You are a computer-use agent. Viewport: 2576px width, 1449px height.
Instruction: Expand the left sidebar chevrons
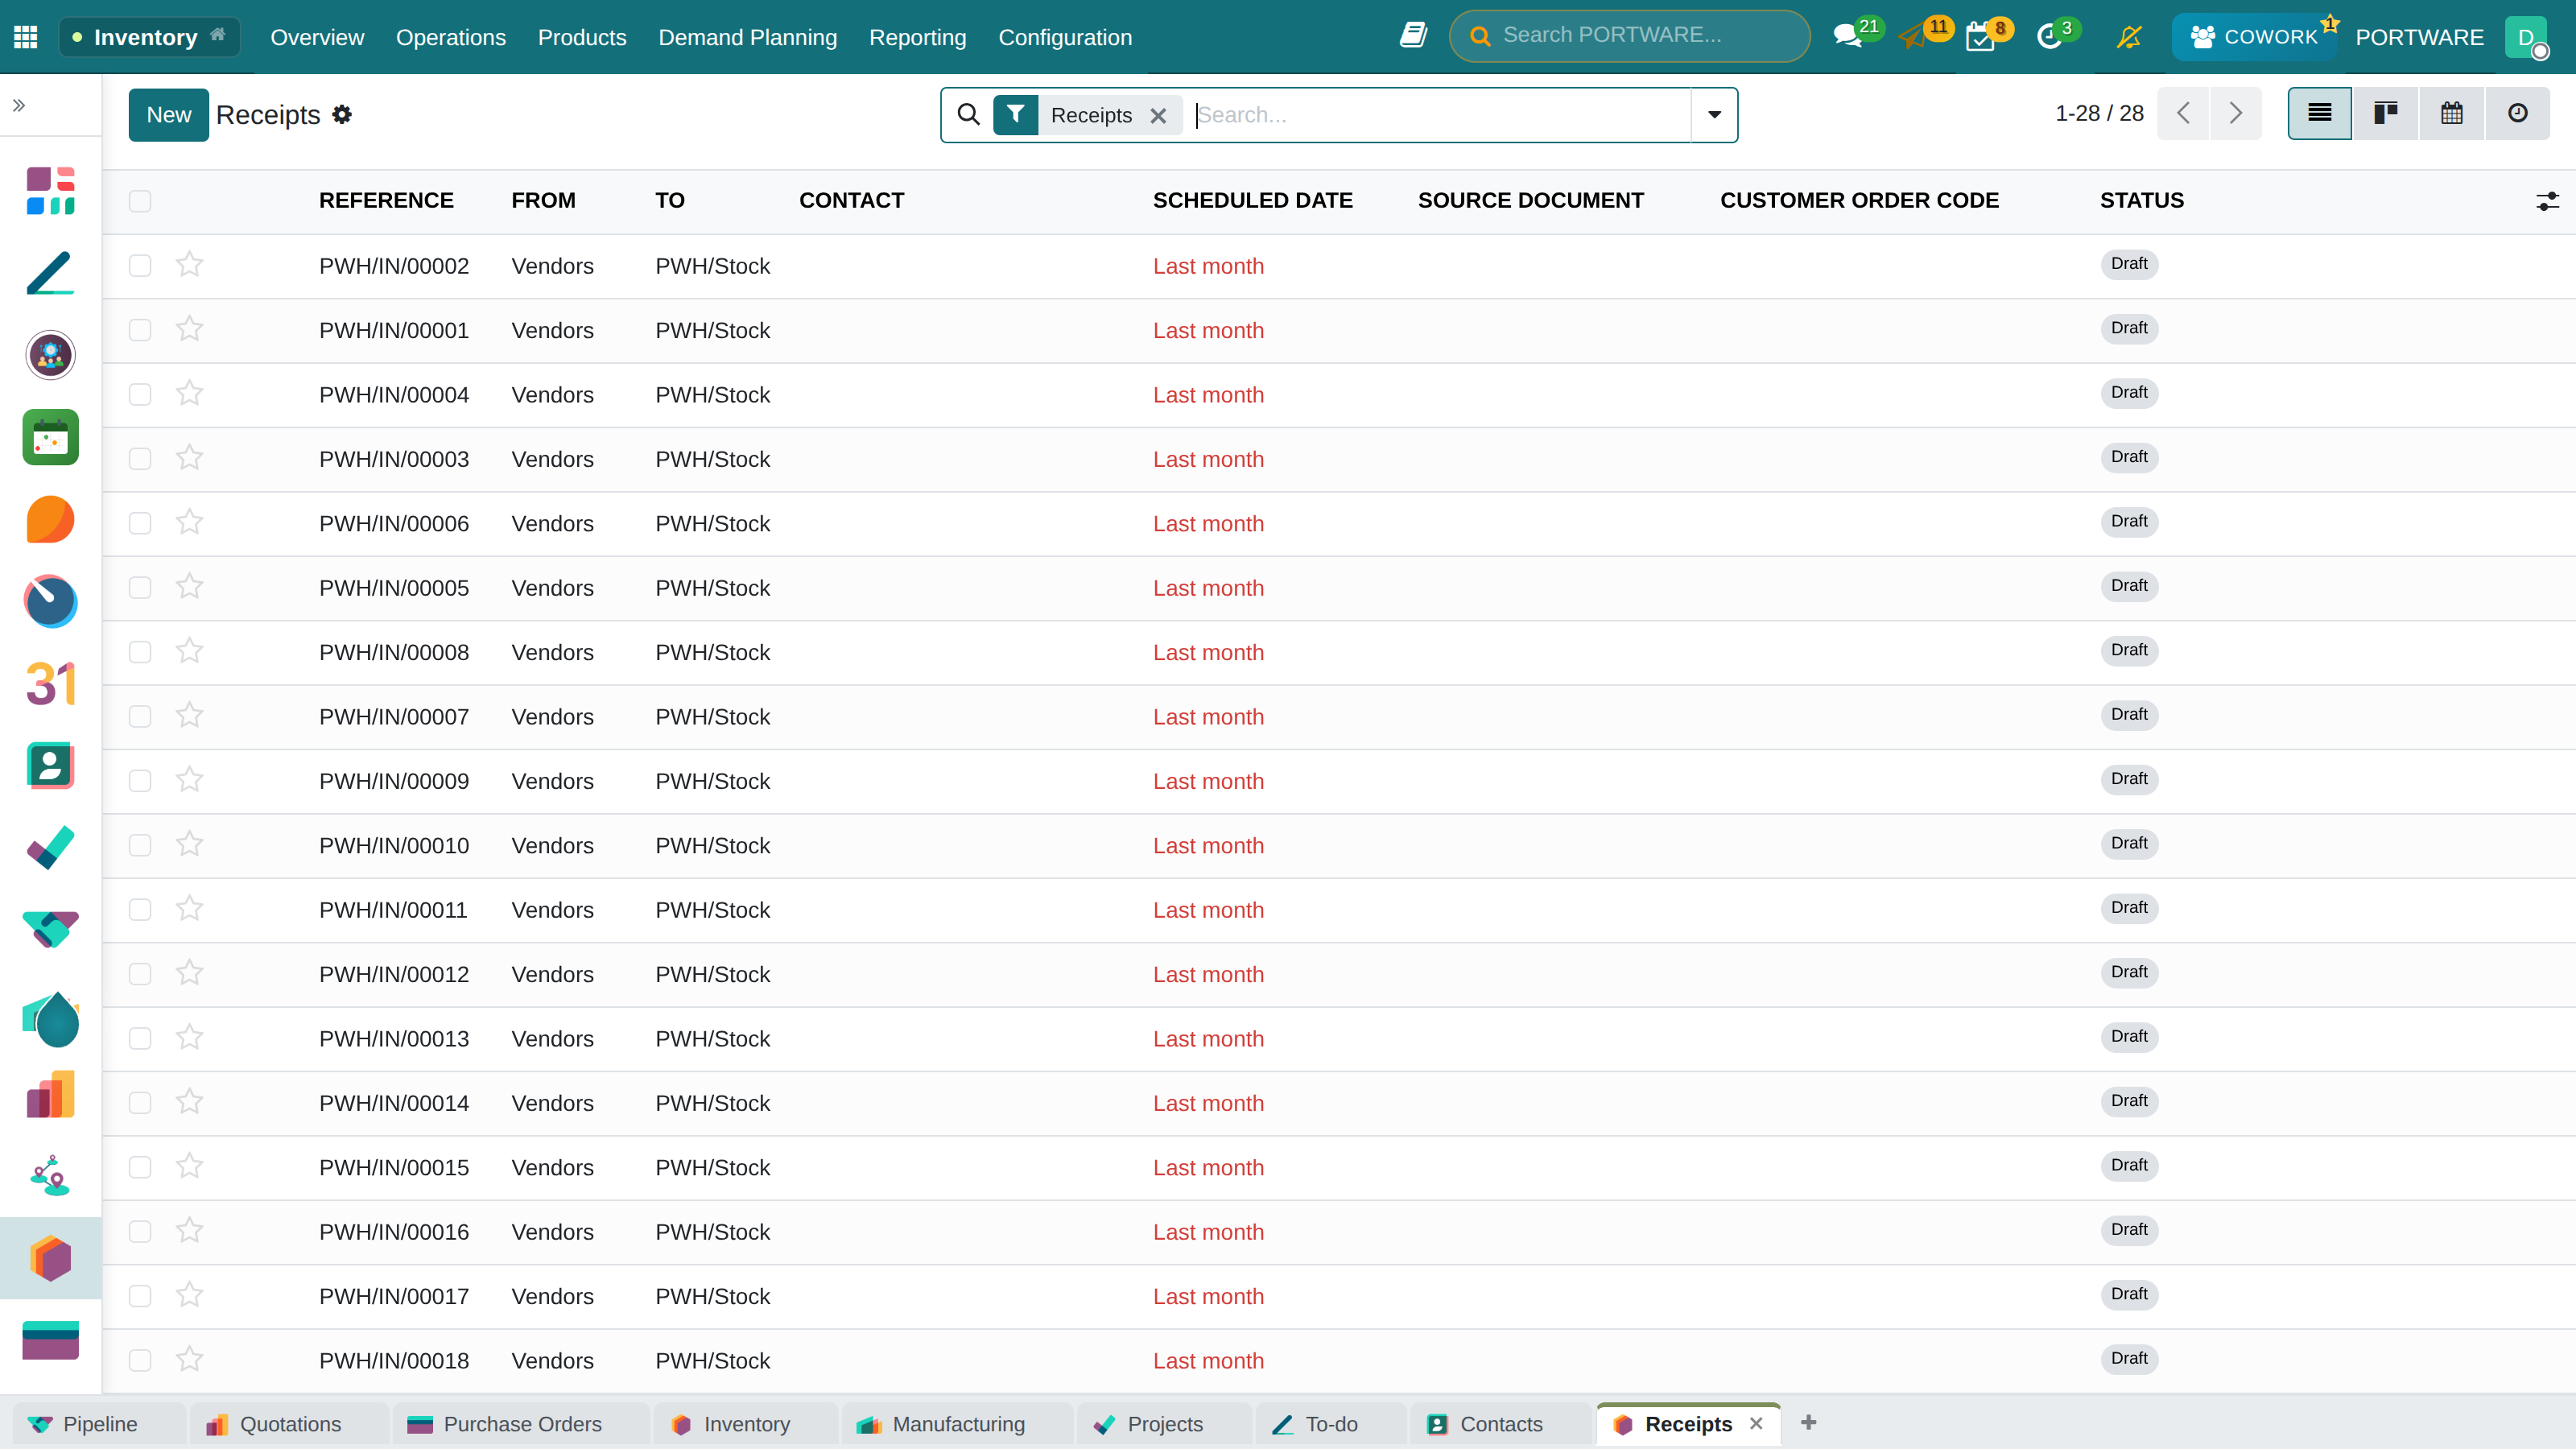point(19,105)
